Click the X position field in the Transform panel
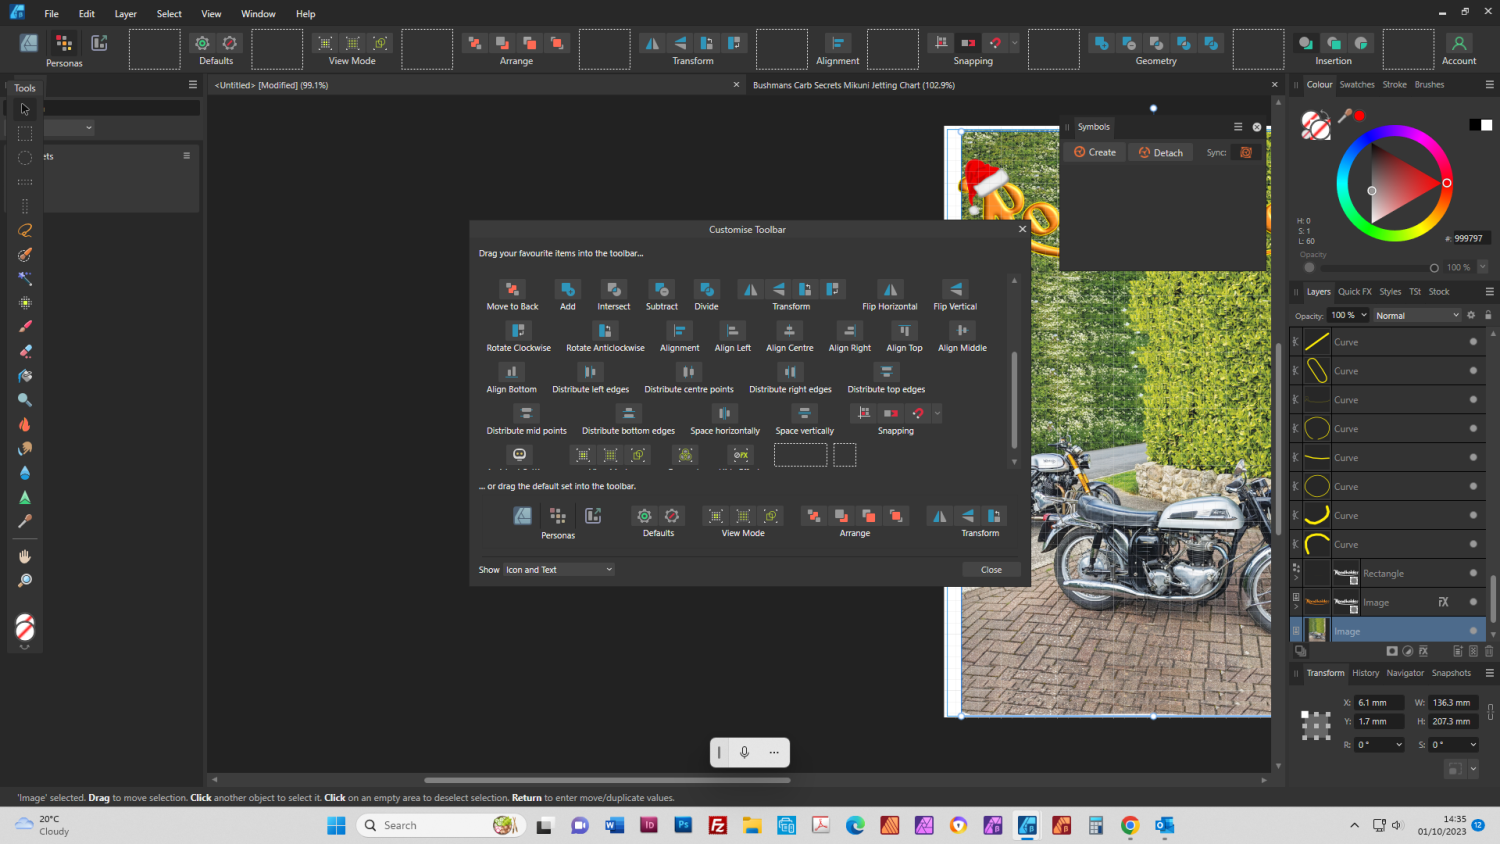This screenshot has width=1500, height=844. click(1377, 702)
